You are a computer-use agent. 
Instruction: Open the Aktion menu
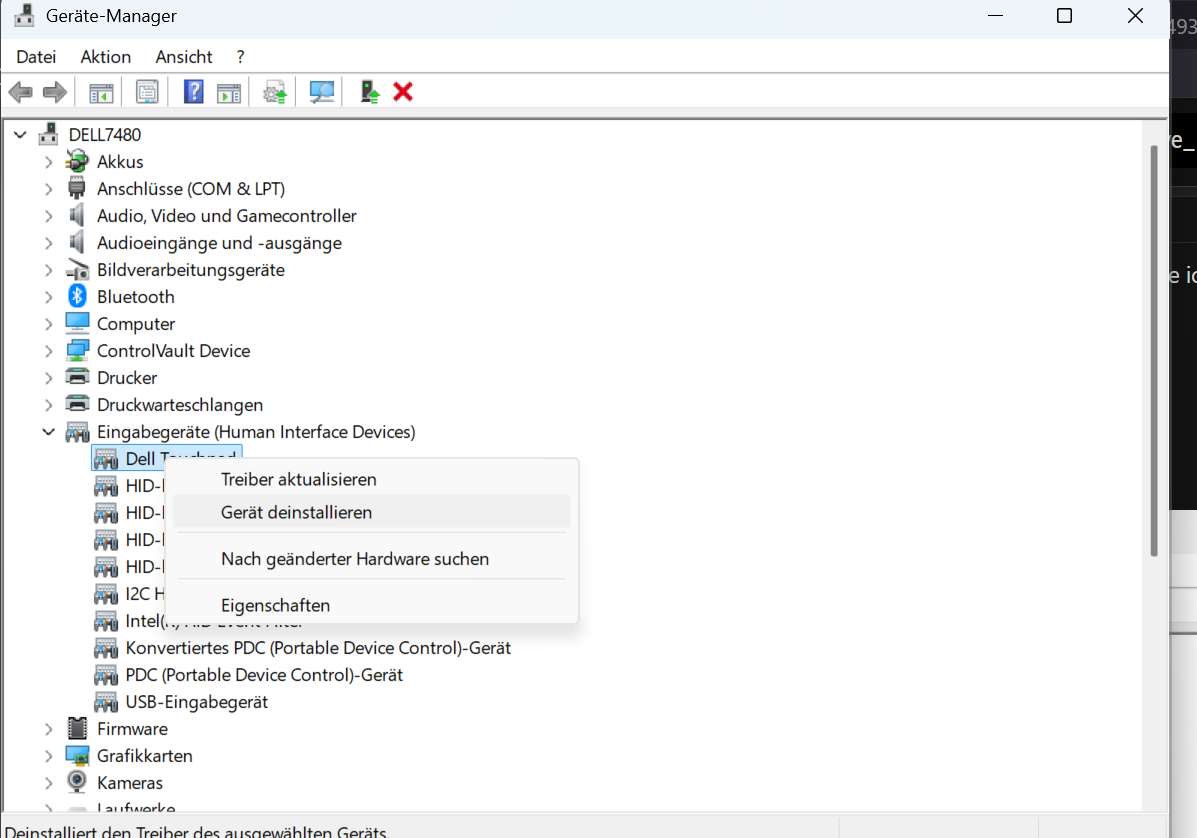[105, 57]
